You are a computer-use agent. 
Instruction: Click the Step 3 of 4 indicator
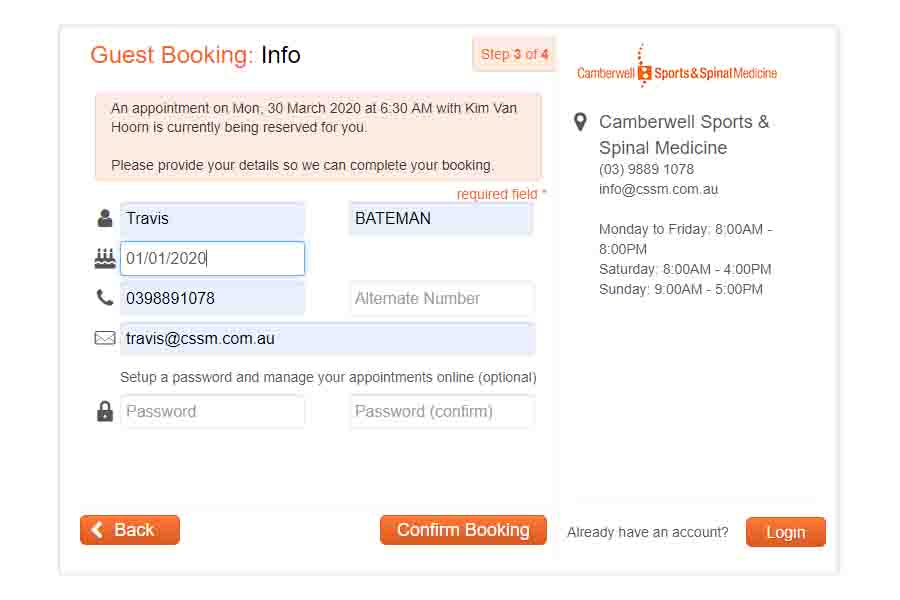514,54
